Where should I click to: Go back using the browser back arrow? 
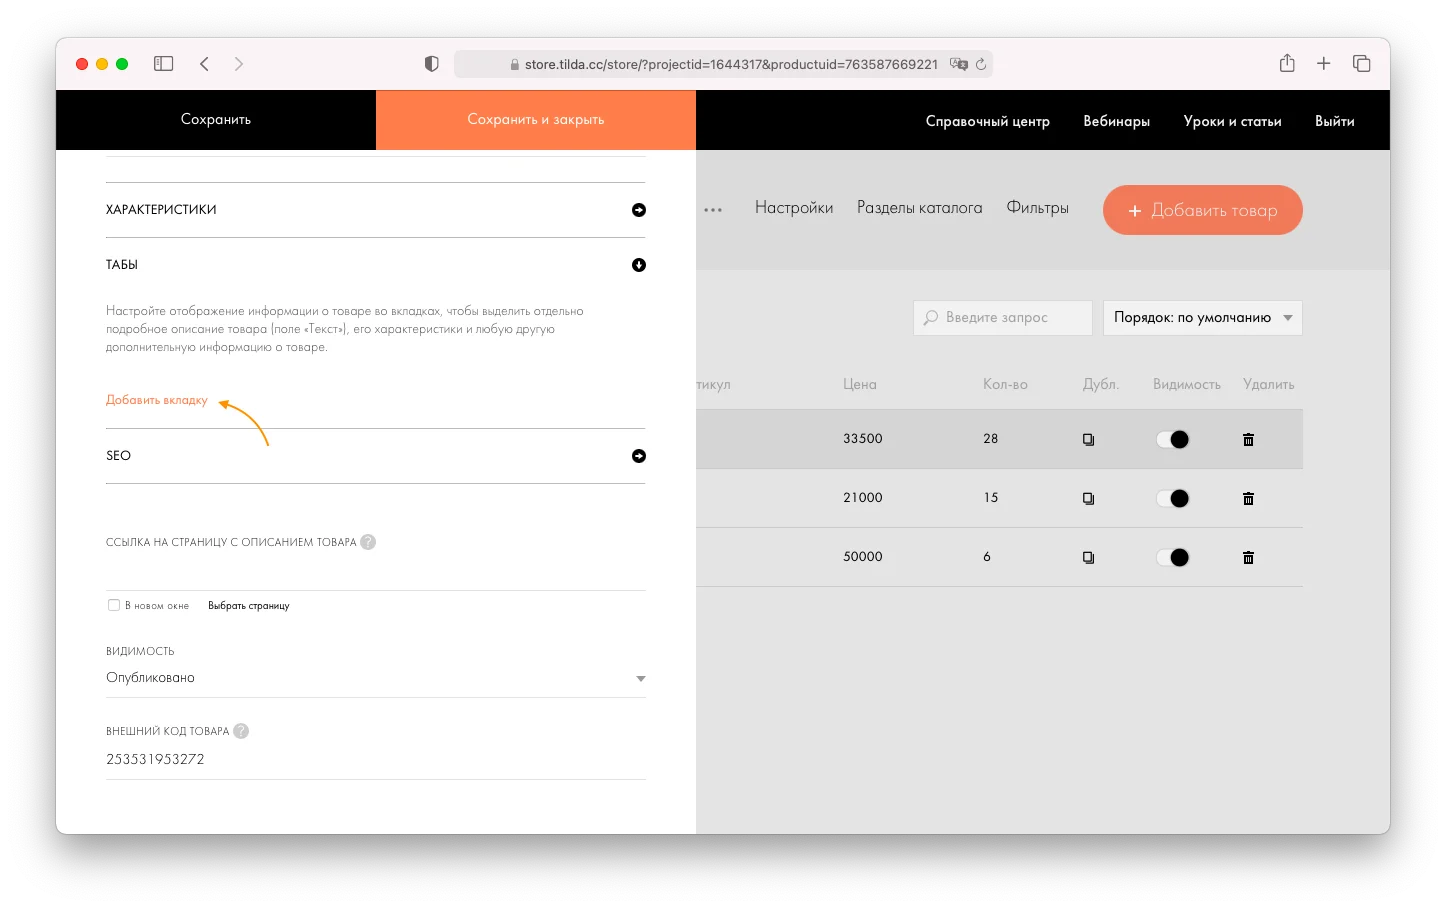tap(204, 64)
